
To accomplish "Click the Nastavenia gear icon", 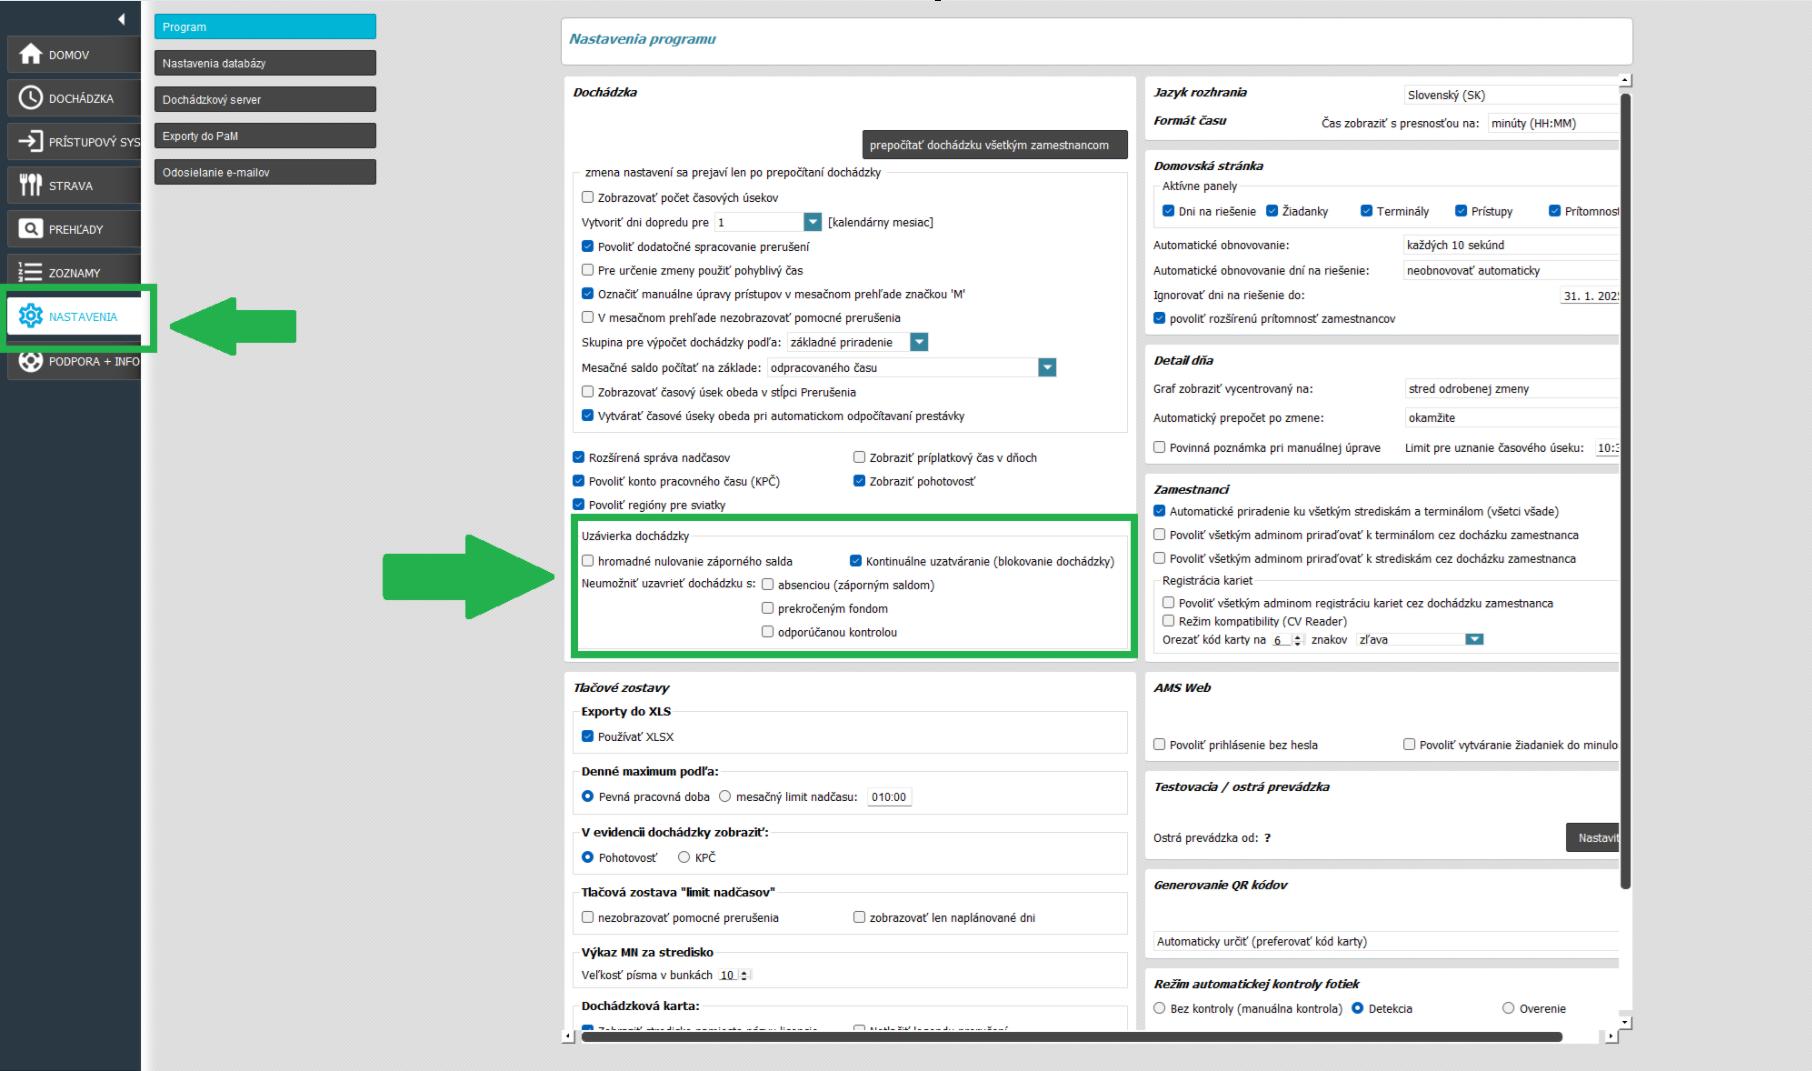I will tap(31, 316).
